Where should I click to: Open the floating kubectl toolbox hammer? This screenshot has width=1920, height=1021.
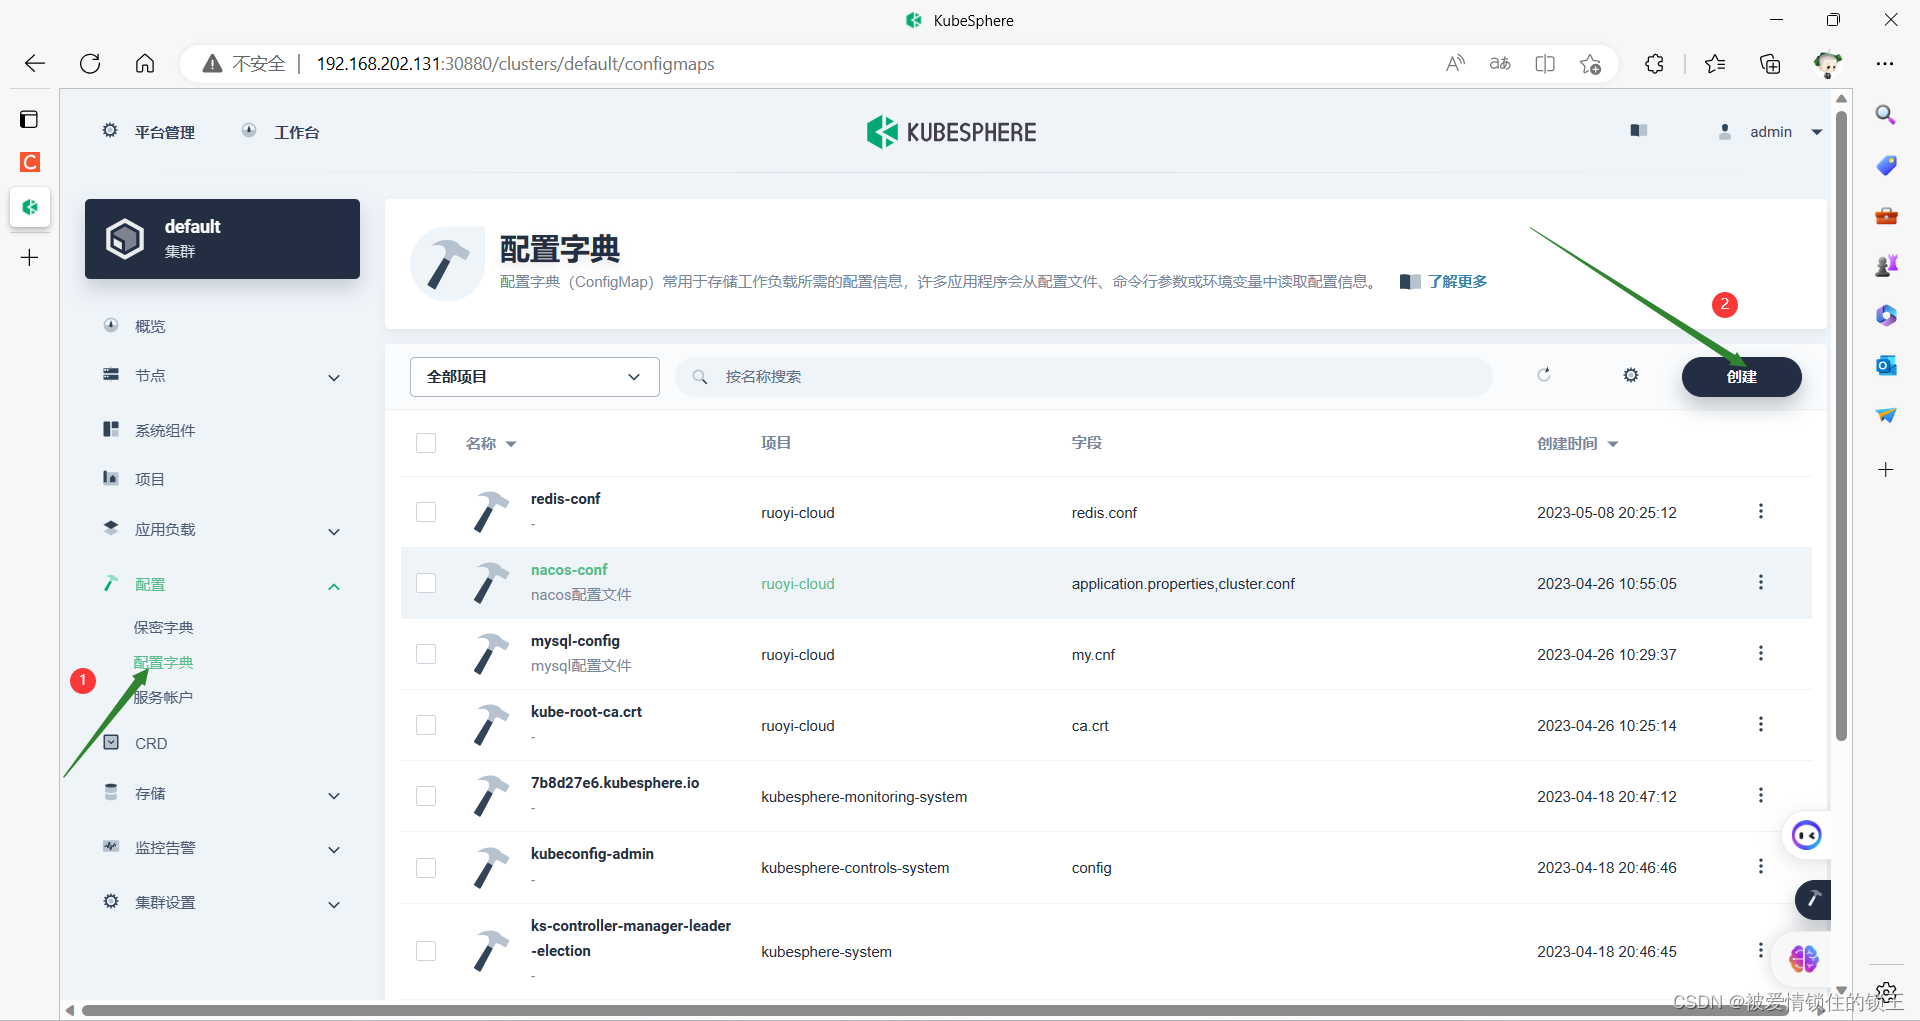pos(1813,899)
